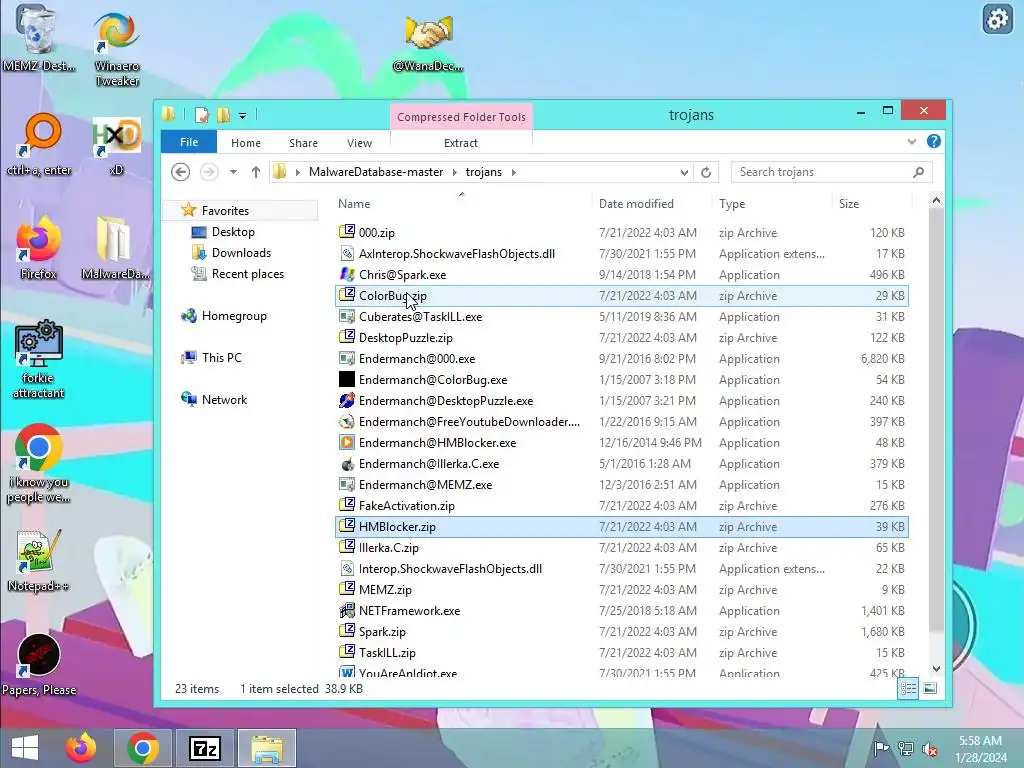Click the Properties icon in quick access toolbar
The height and width of the screenshot is (768, 1024).
coord(202,115)
